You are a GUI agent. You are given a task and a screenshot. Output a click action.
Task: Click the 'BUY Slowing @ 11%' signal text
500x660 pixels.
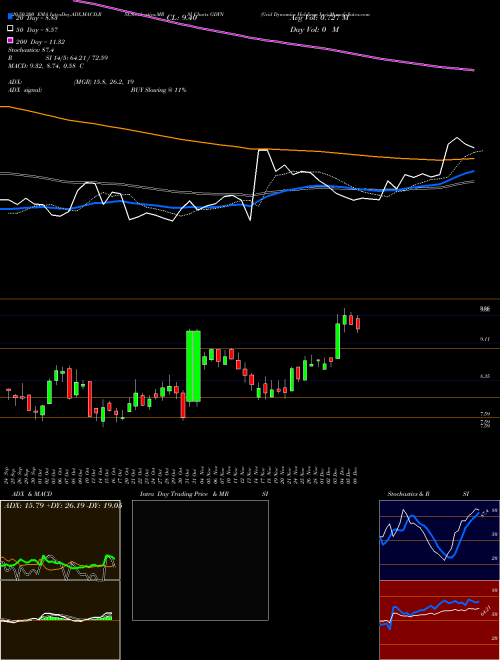(x=158, y=90)
